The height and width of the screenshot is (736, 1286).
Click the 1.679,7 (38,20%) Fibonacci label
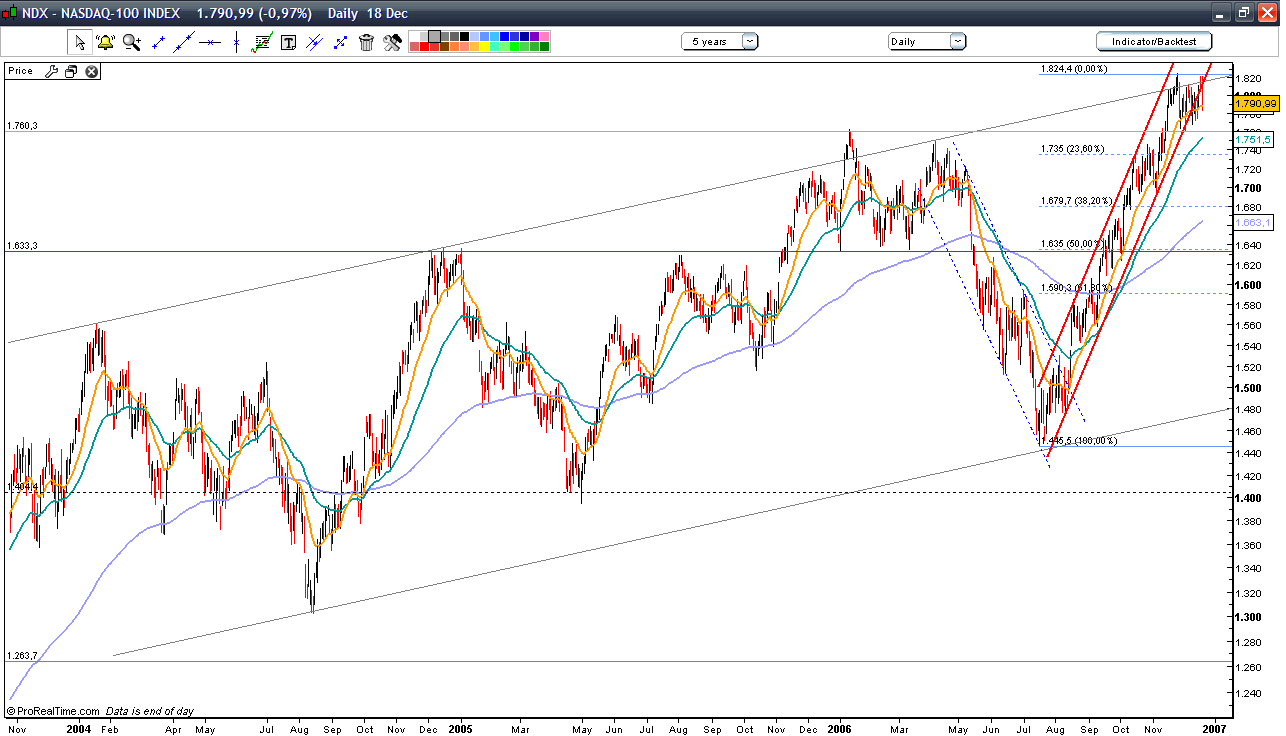coord(1075,200)
